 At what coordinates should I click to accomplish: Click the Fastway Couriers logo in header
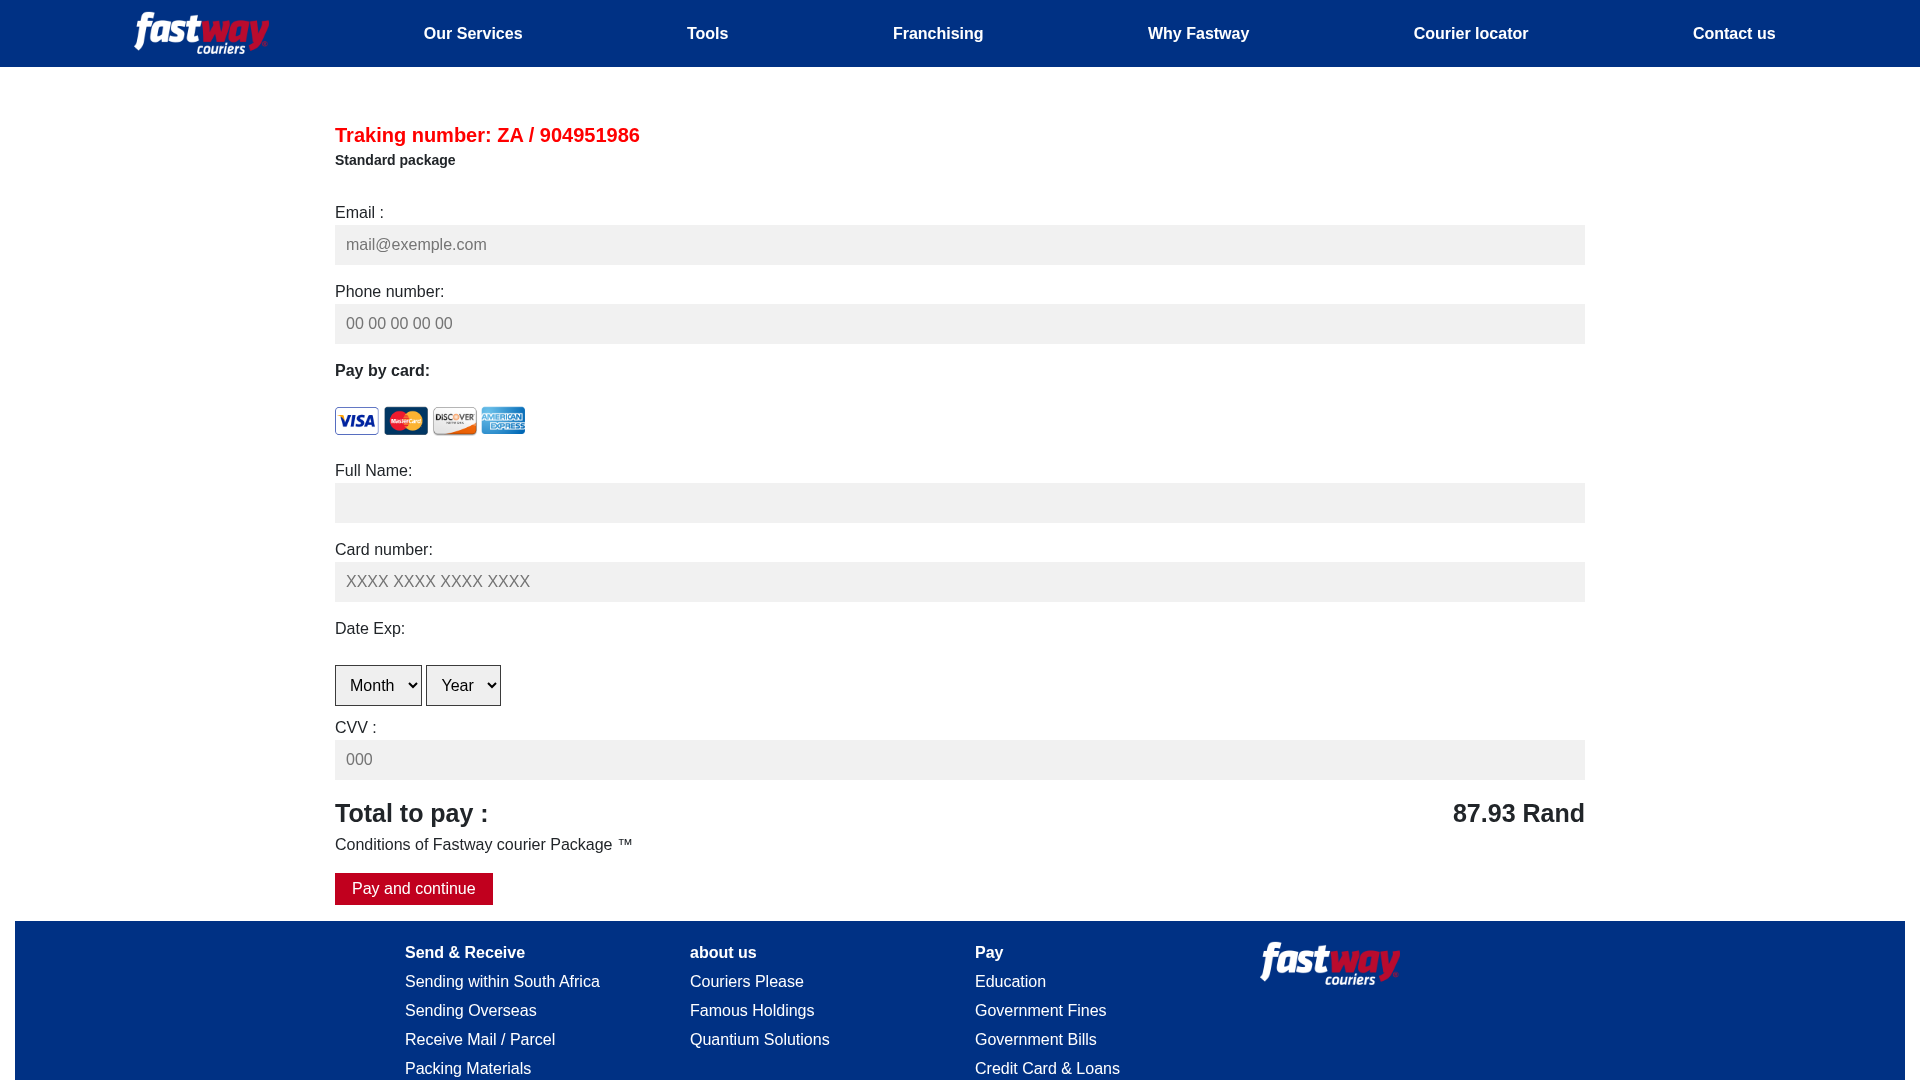pos(202,33)
